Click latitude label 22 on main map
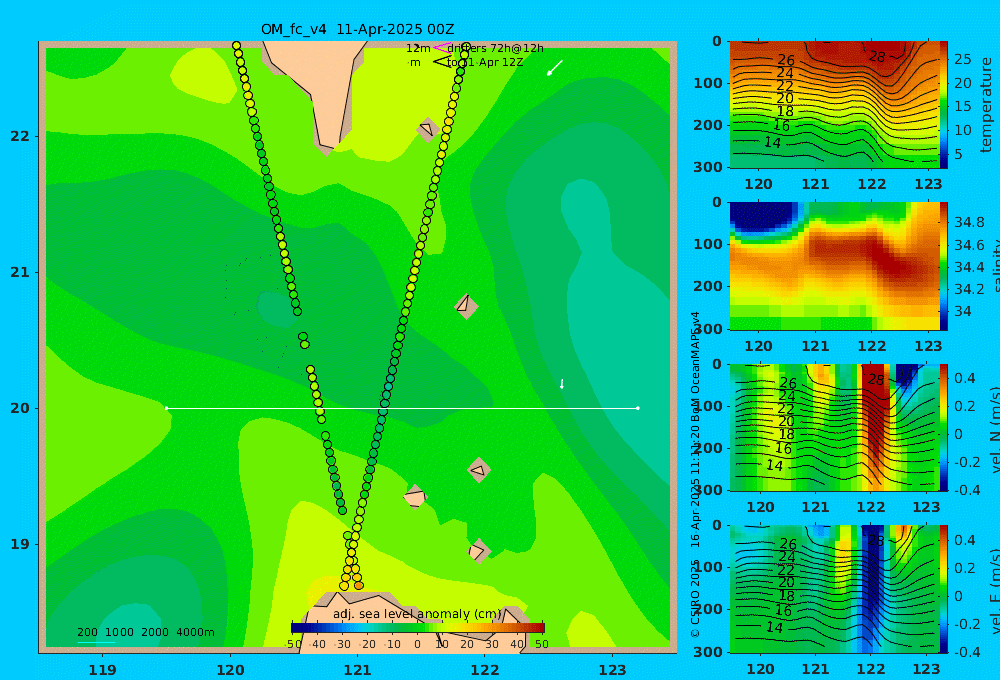 [20, 136]
